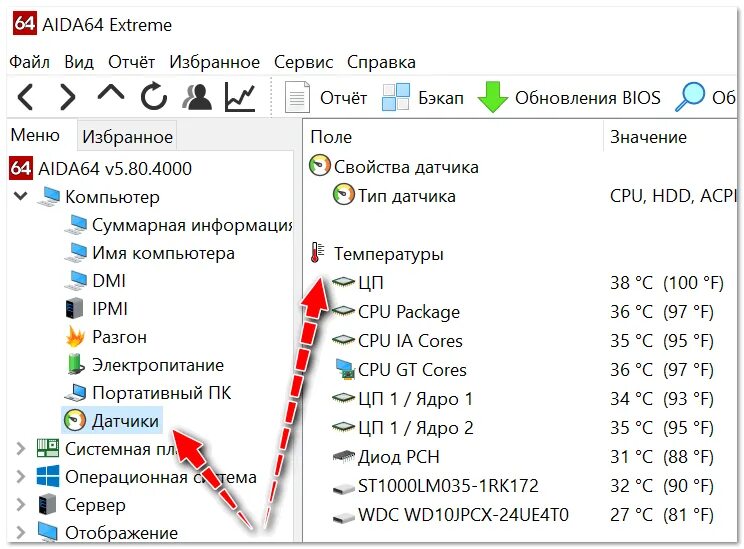Go forward with the right arrow toolbar icon
The width and height of the screenshot is (744, 549).
(x=67, y=97)
